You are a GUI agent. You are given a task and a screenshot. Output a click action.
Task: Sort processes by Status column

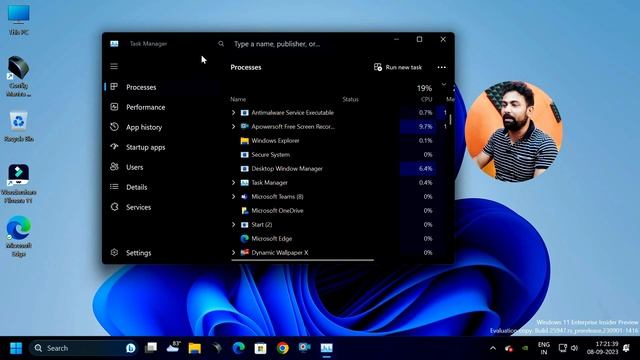(350, 99)
